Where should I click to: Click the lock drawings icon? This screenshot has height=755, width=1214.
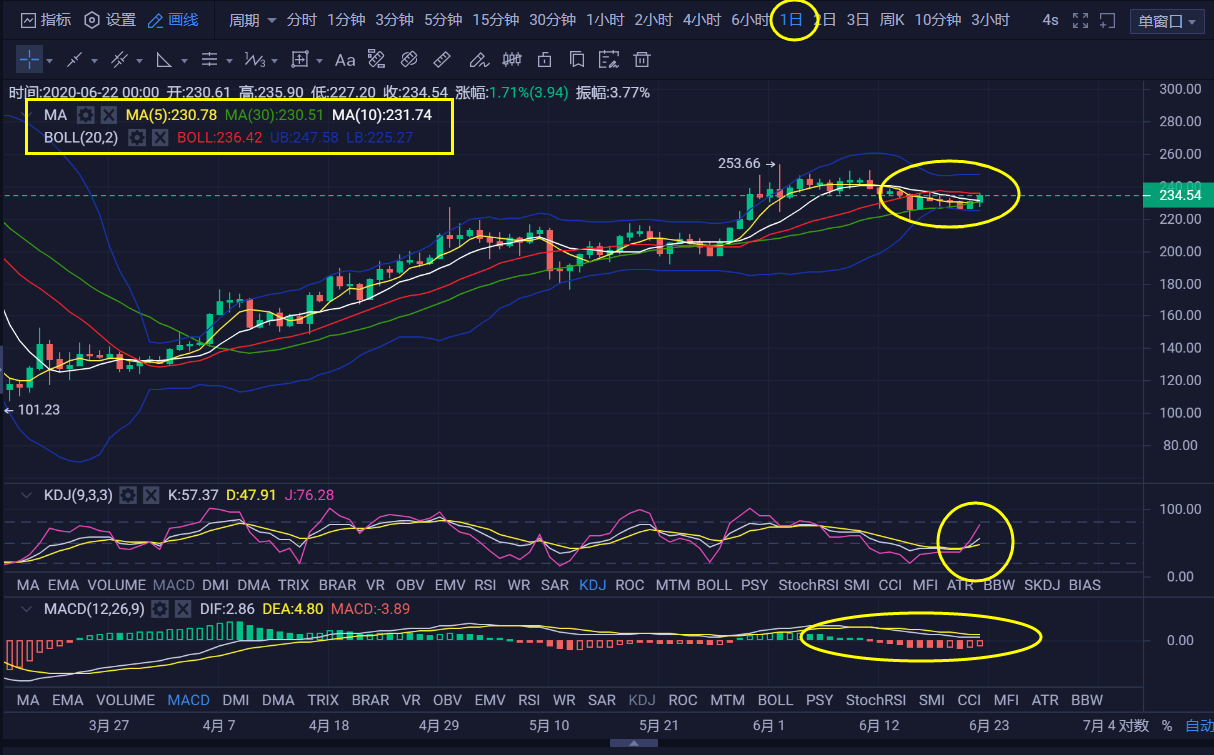point(545,60)
